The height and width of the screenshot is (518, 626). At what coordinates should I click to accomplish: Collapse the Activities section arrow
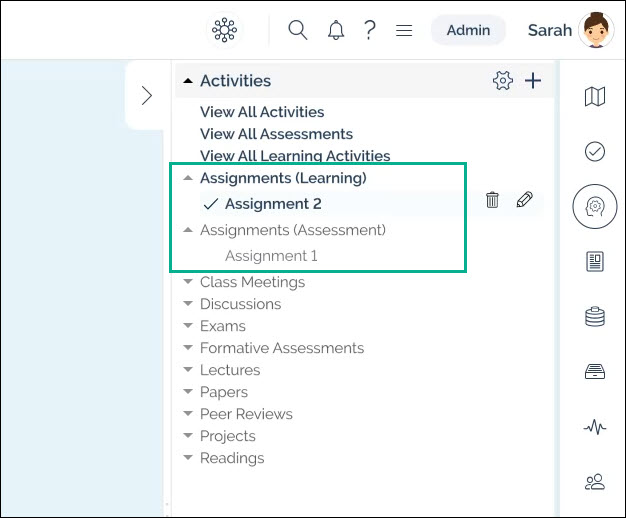(188, 81)
